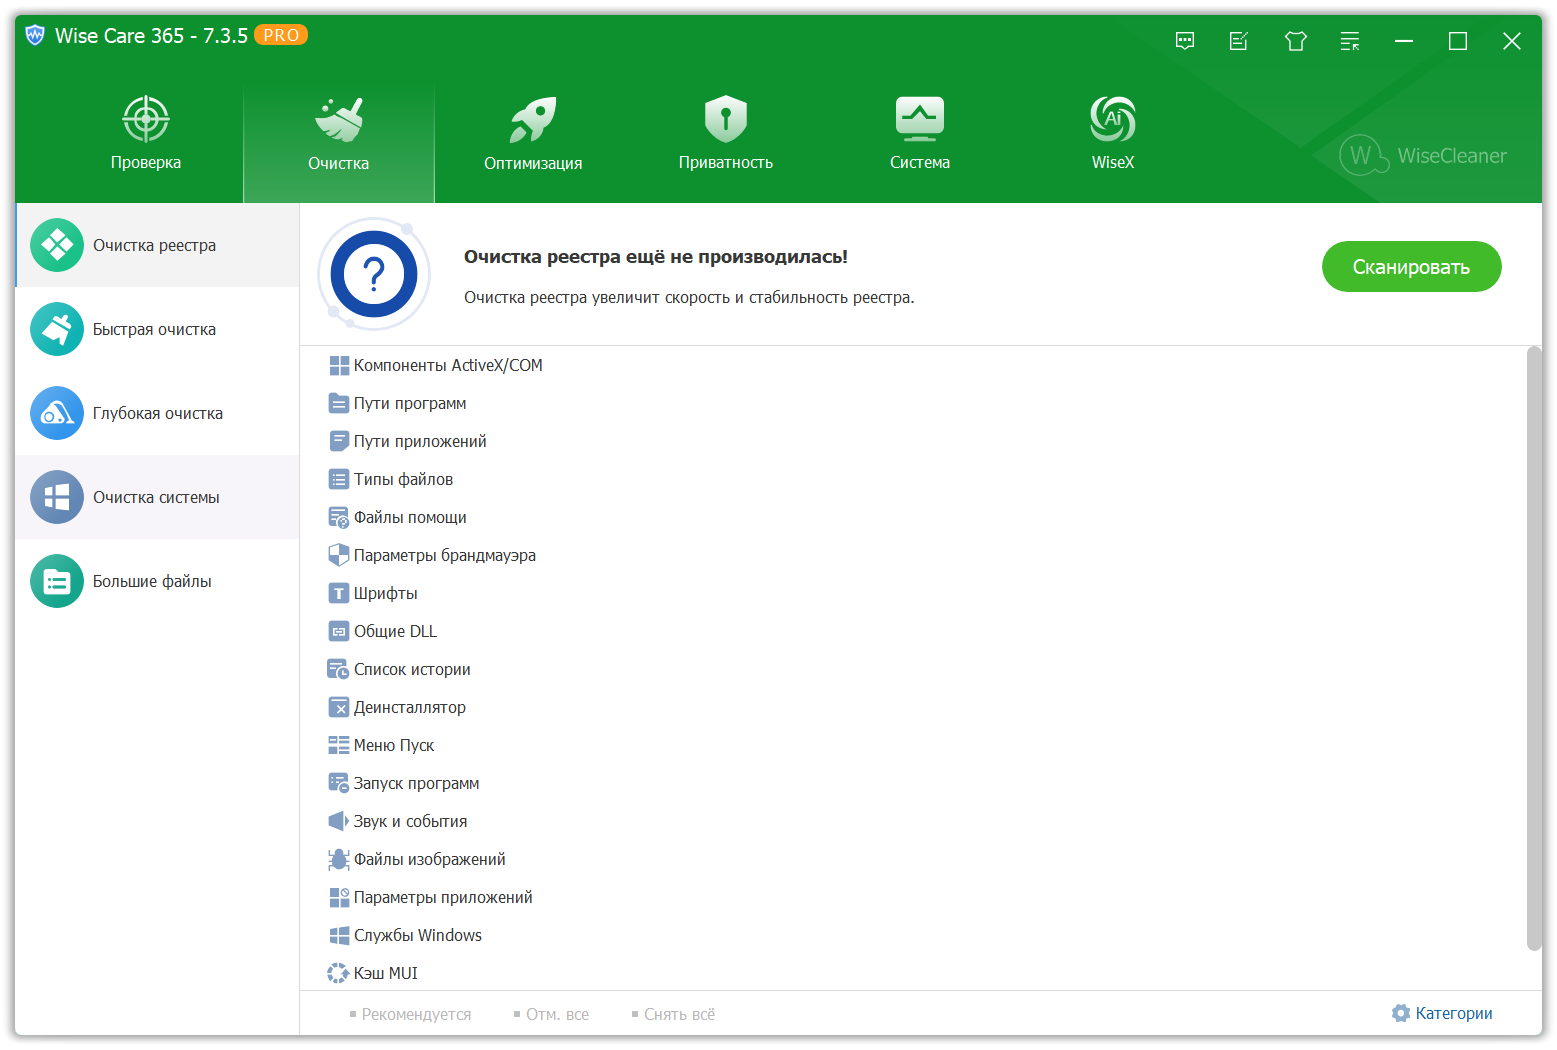Open Глубокая очистка in sidebar
1557x1050 pixels.
[157, 413]
